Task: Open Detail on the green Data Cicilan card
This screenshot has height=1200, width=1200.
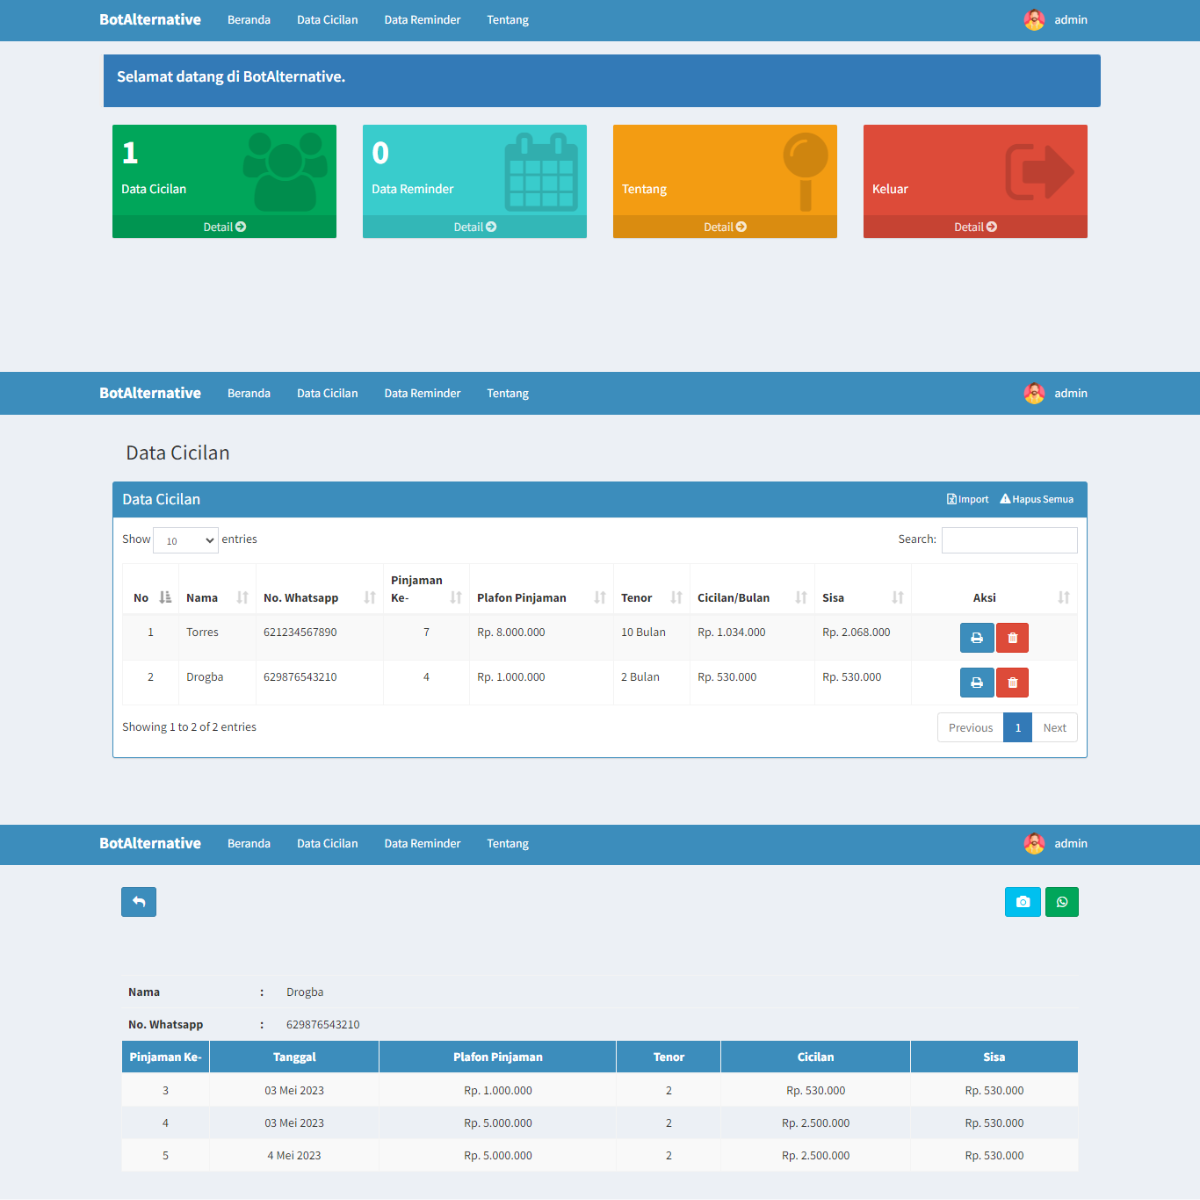Action: click(224, 227)
